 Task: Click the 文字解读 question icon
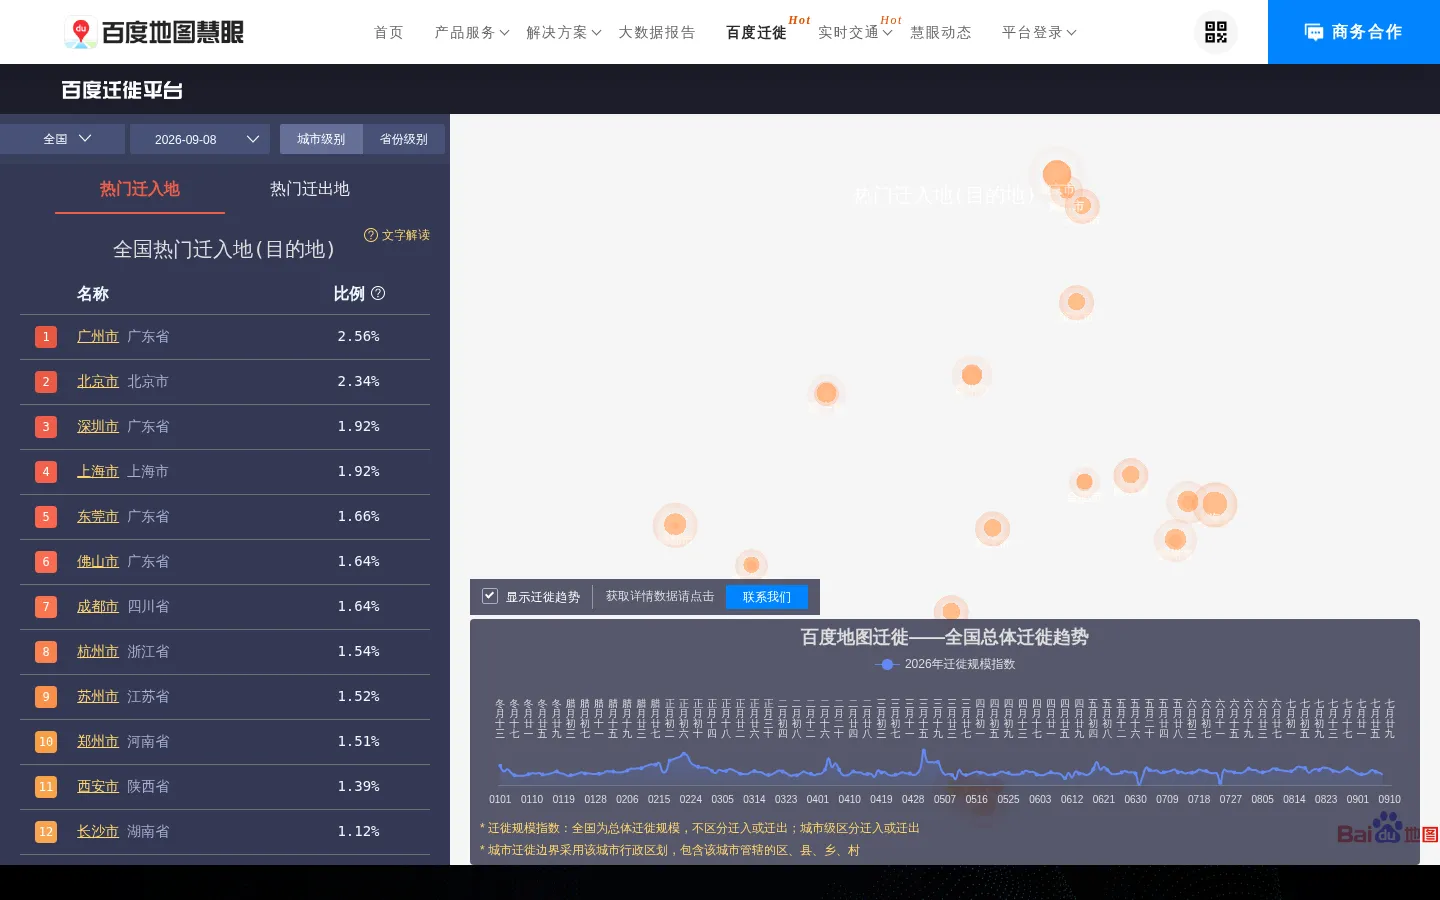click(x=371, y=235)
